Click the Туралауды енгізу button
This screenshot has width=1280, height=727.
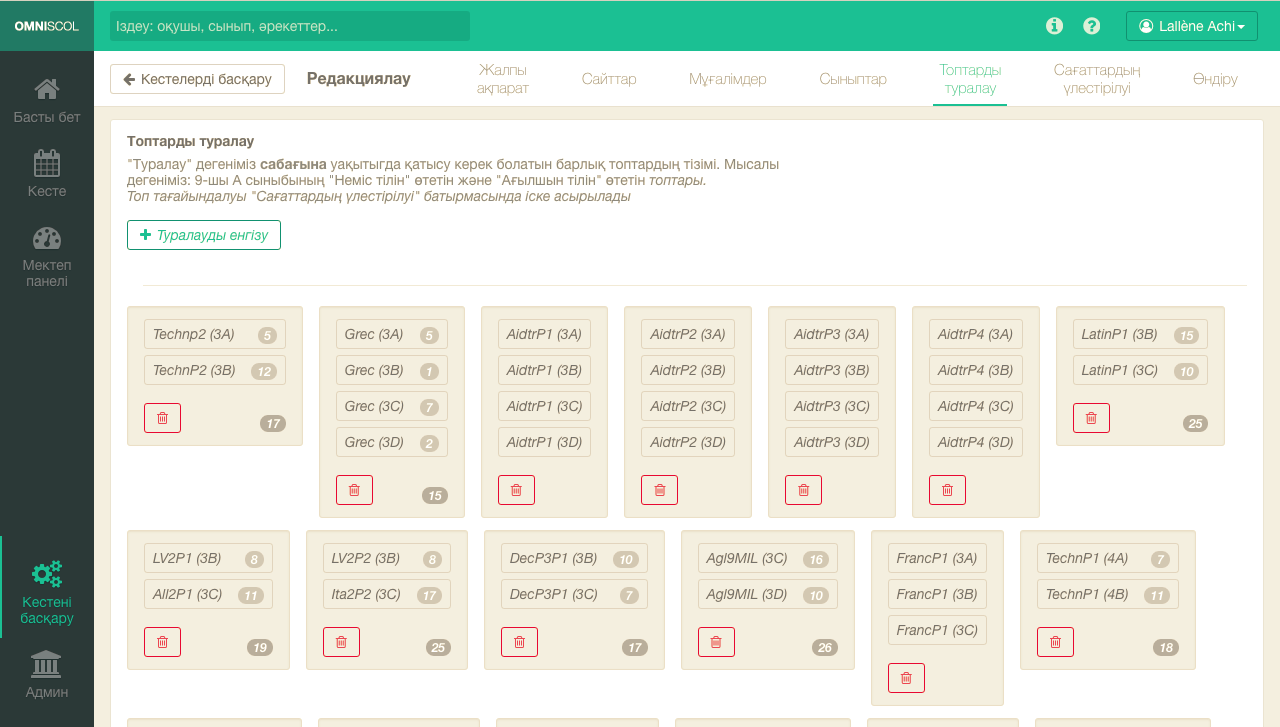pyautogui.click(x=204, y=235)
